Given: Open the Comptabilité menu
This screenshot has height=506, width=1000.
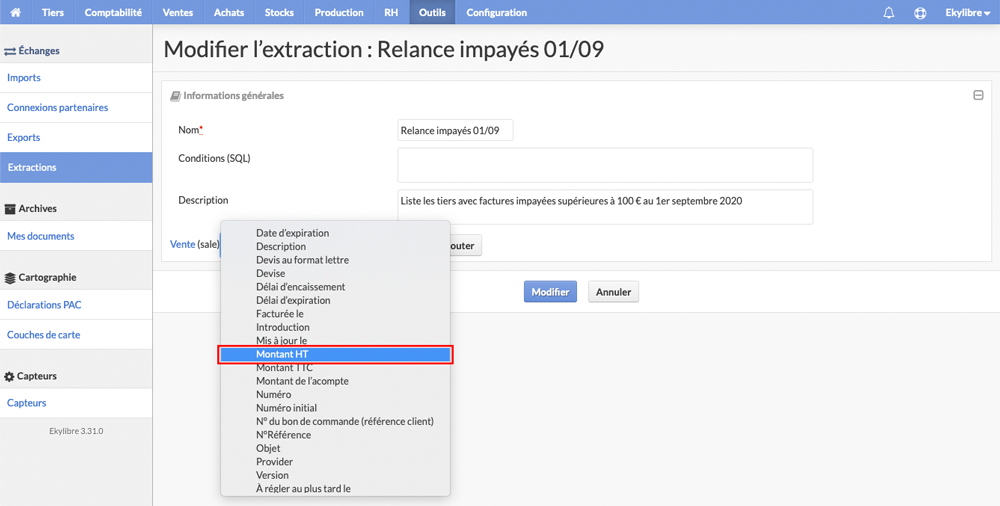Looking at the screenshot, I should (113, 12).
